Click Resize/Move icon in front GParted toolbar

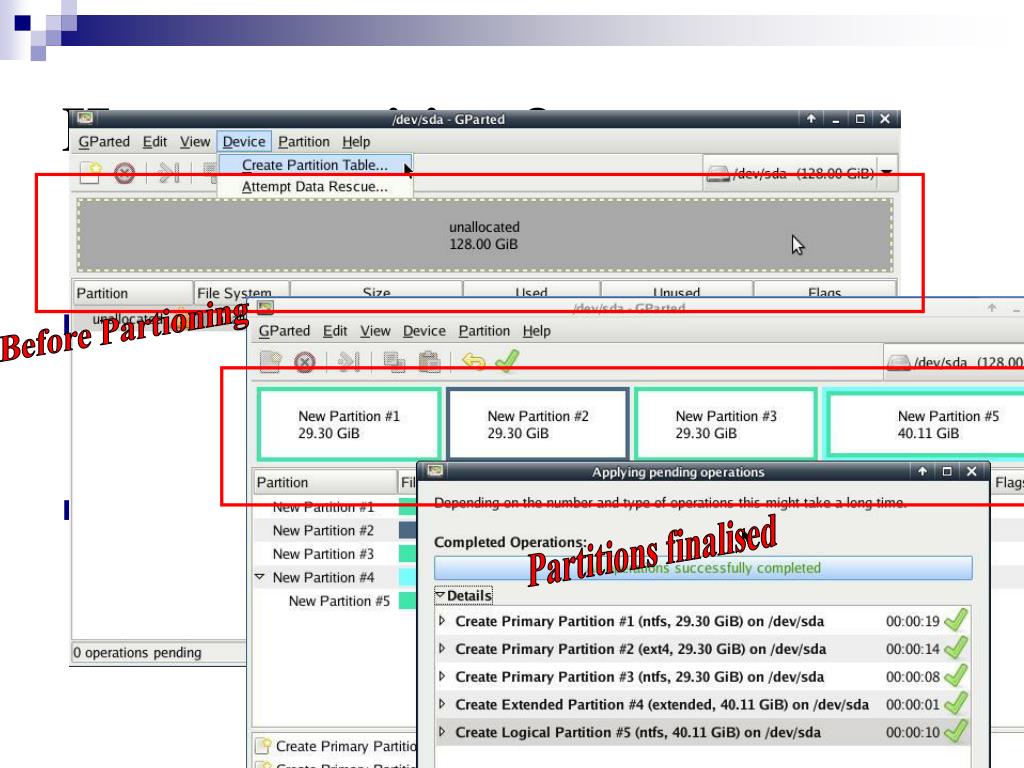349,361
